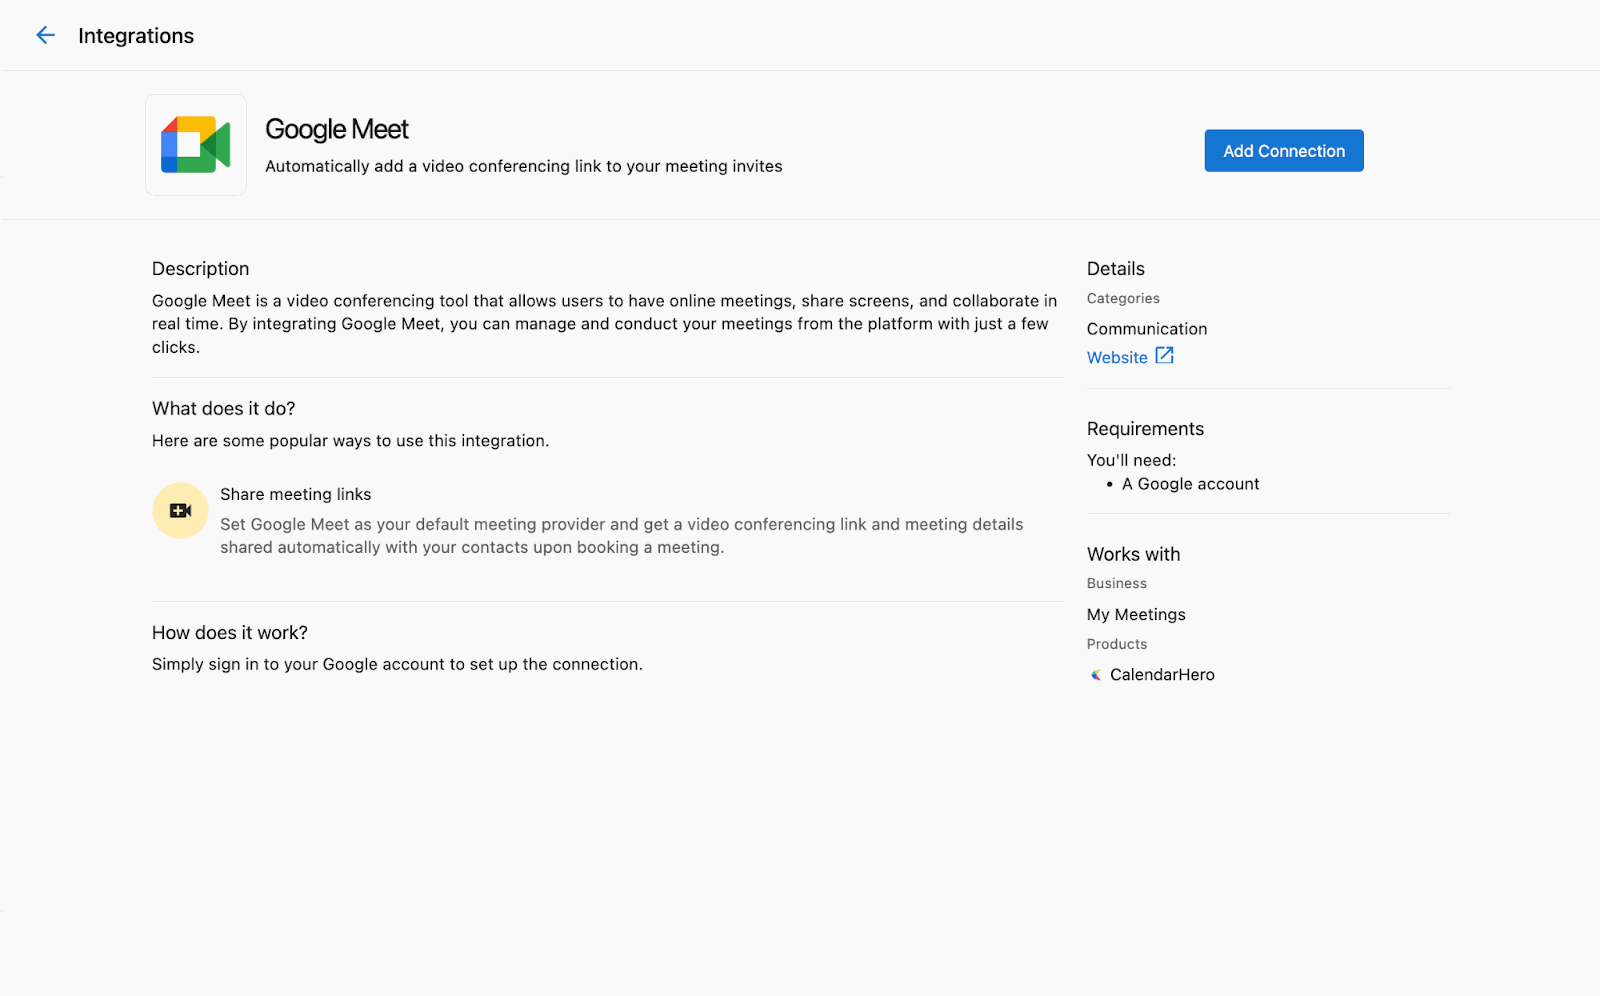Click the CalendarHero logo icon
This screenshot has height=996, width=1600.
pyautogui.click(x=1096, y=675)
